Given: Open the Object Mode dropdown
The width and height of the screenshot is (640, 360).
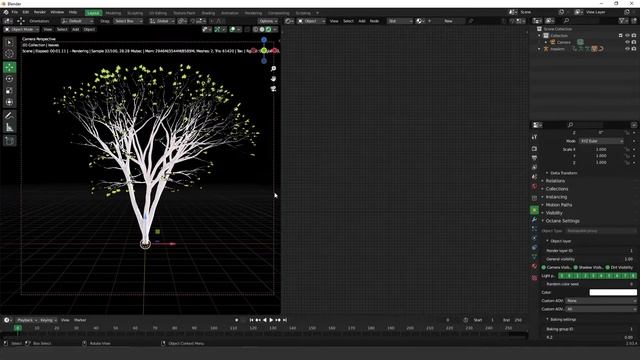Looking at the screenshot, I should pyautogui.click(x=21, y=29).
